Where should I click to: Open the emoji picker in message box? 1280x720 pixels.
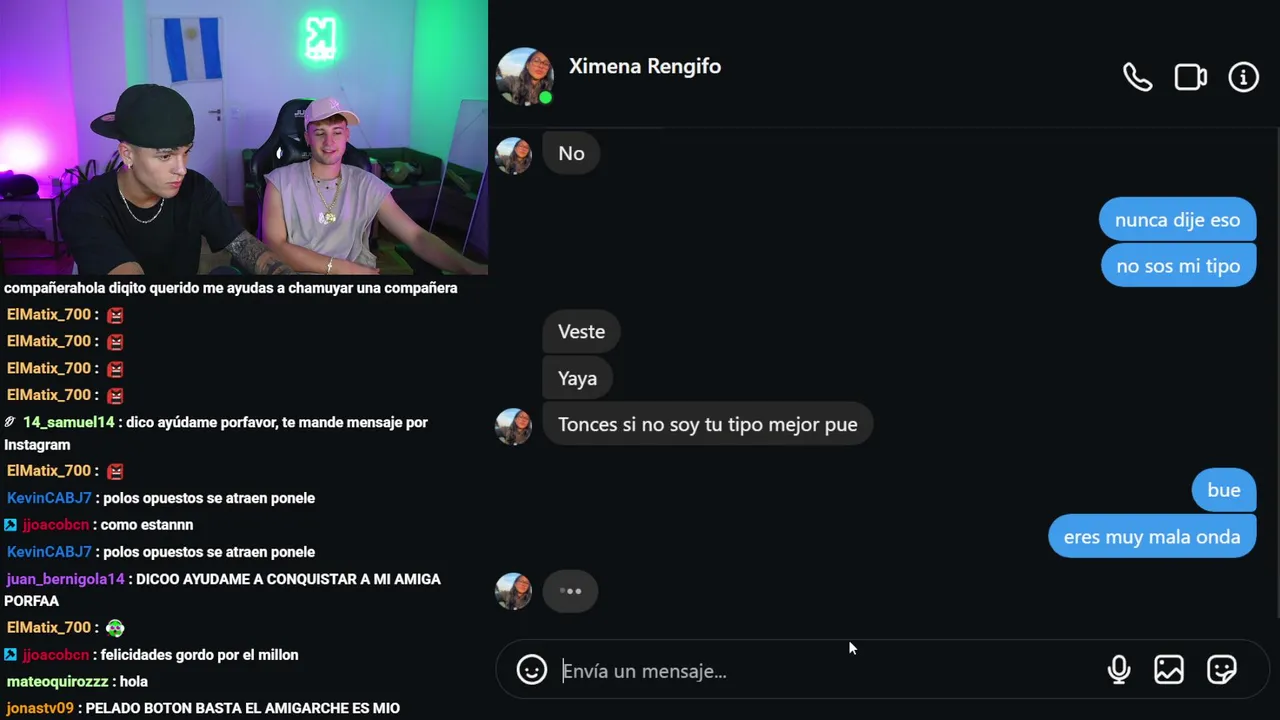[x=532, y=670]
